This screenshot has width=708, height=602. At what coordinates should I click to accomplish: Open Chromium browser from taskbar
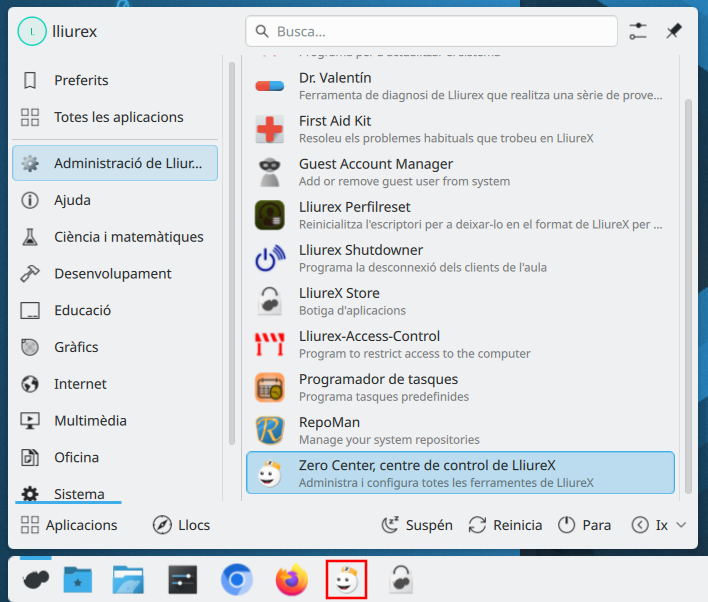pyautogui.click(x=237, y=580)
